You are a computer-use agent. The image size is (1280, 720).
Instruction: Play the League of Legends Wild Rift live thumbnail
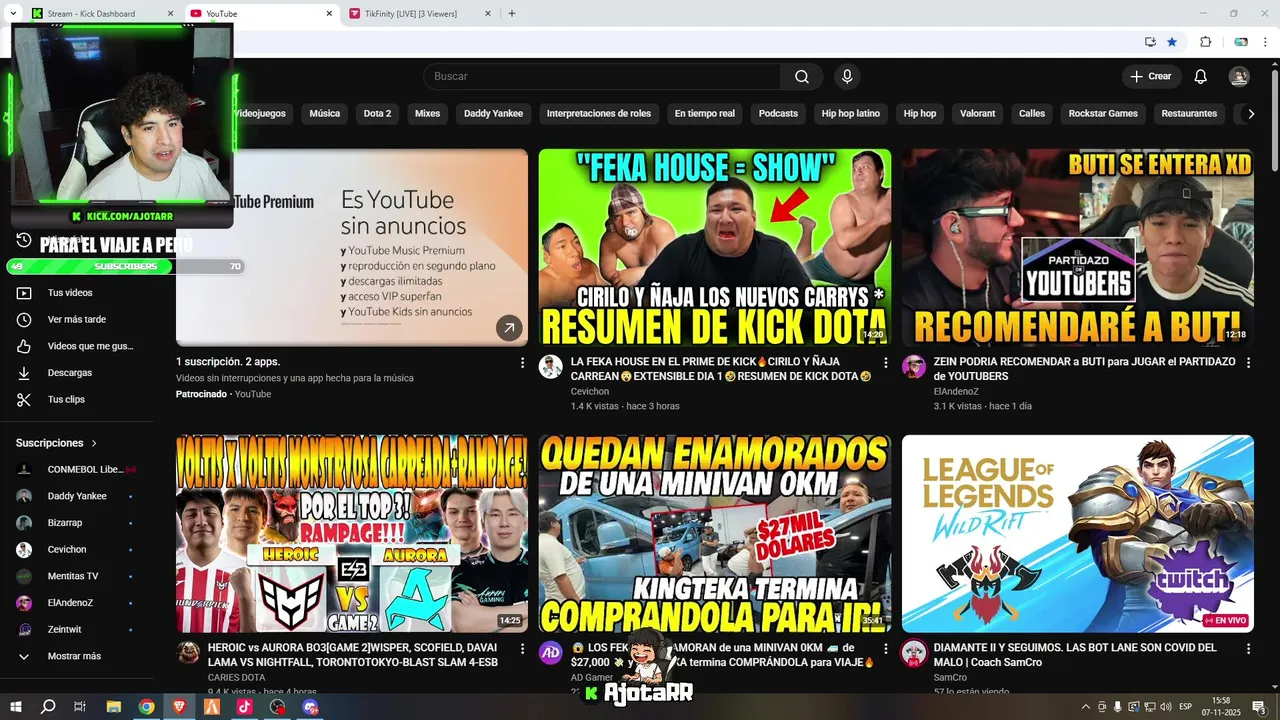pyautogui.click(x=1078, y=534)
